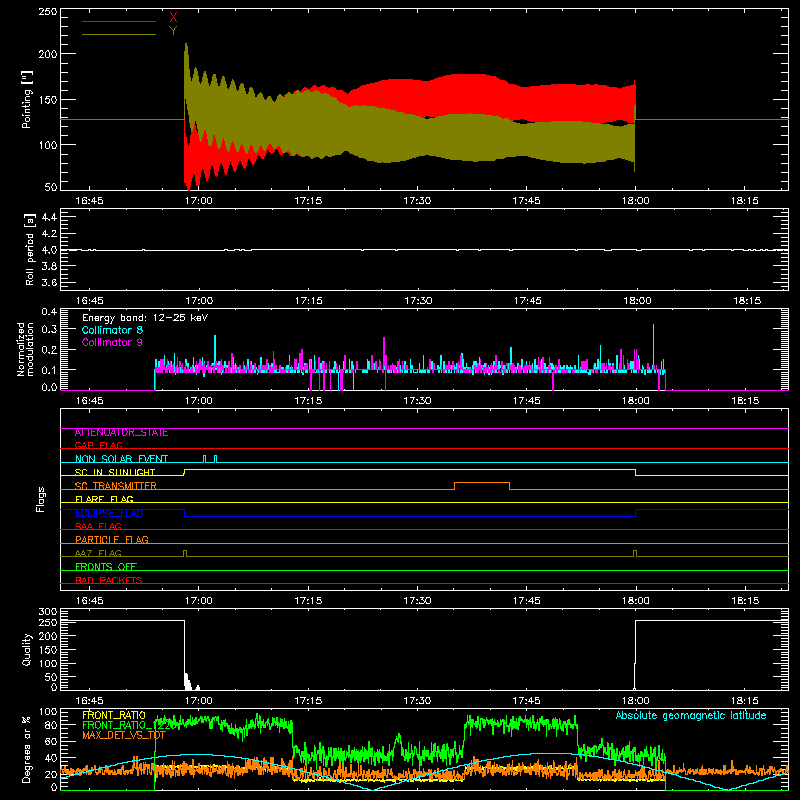Click the NON_SOLAR_EVENT flag label
Image resolution: width=800 pixels, height=800 pixels.
tap(121, 459)
